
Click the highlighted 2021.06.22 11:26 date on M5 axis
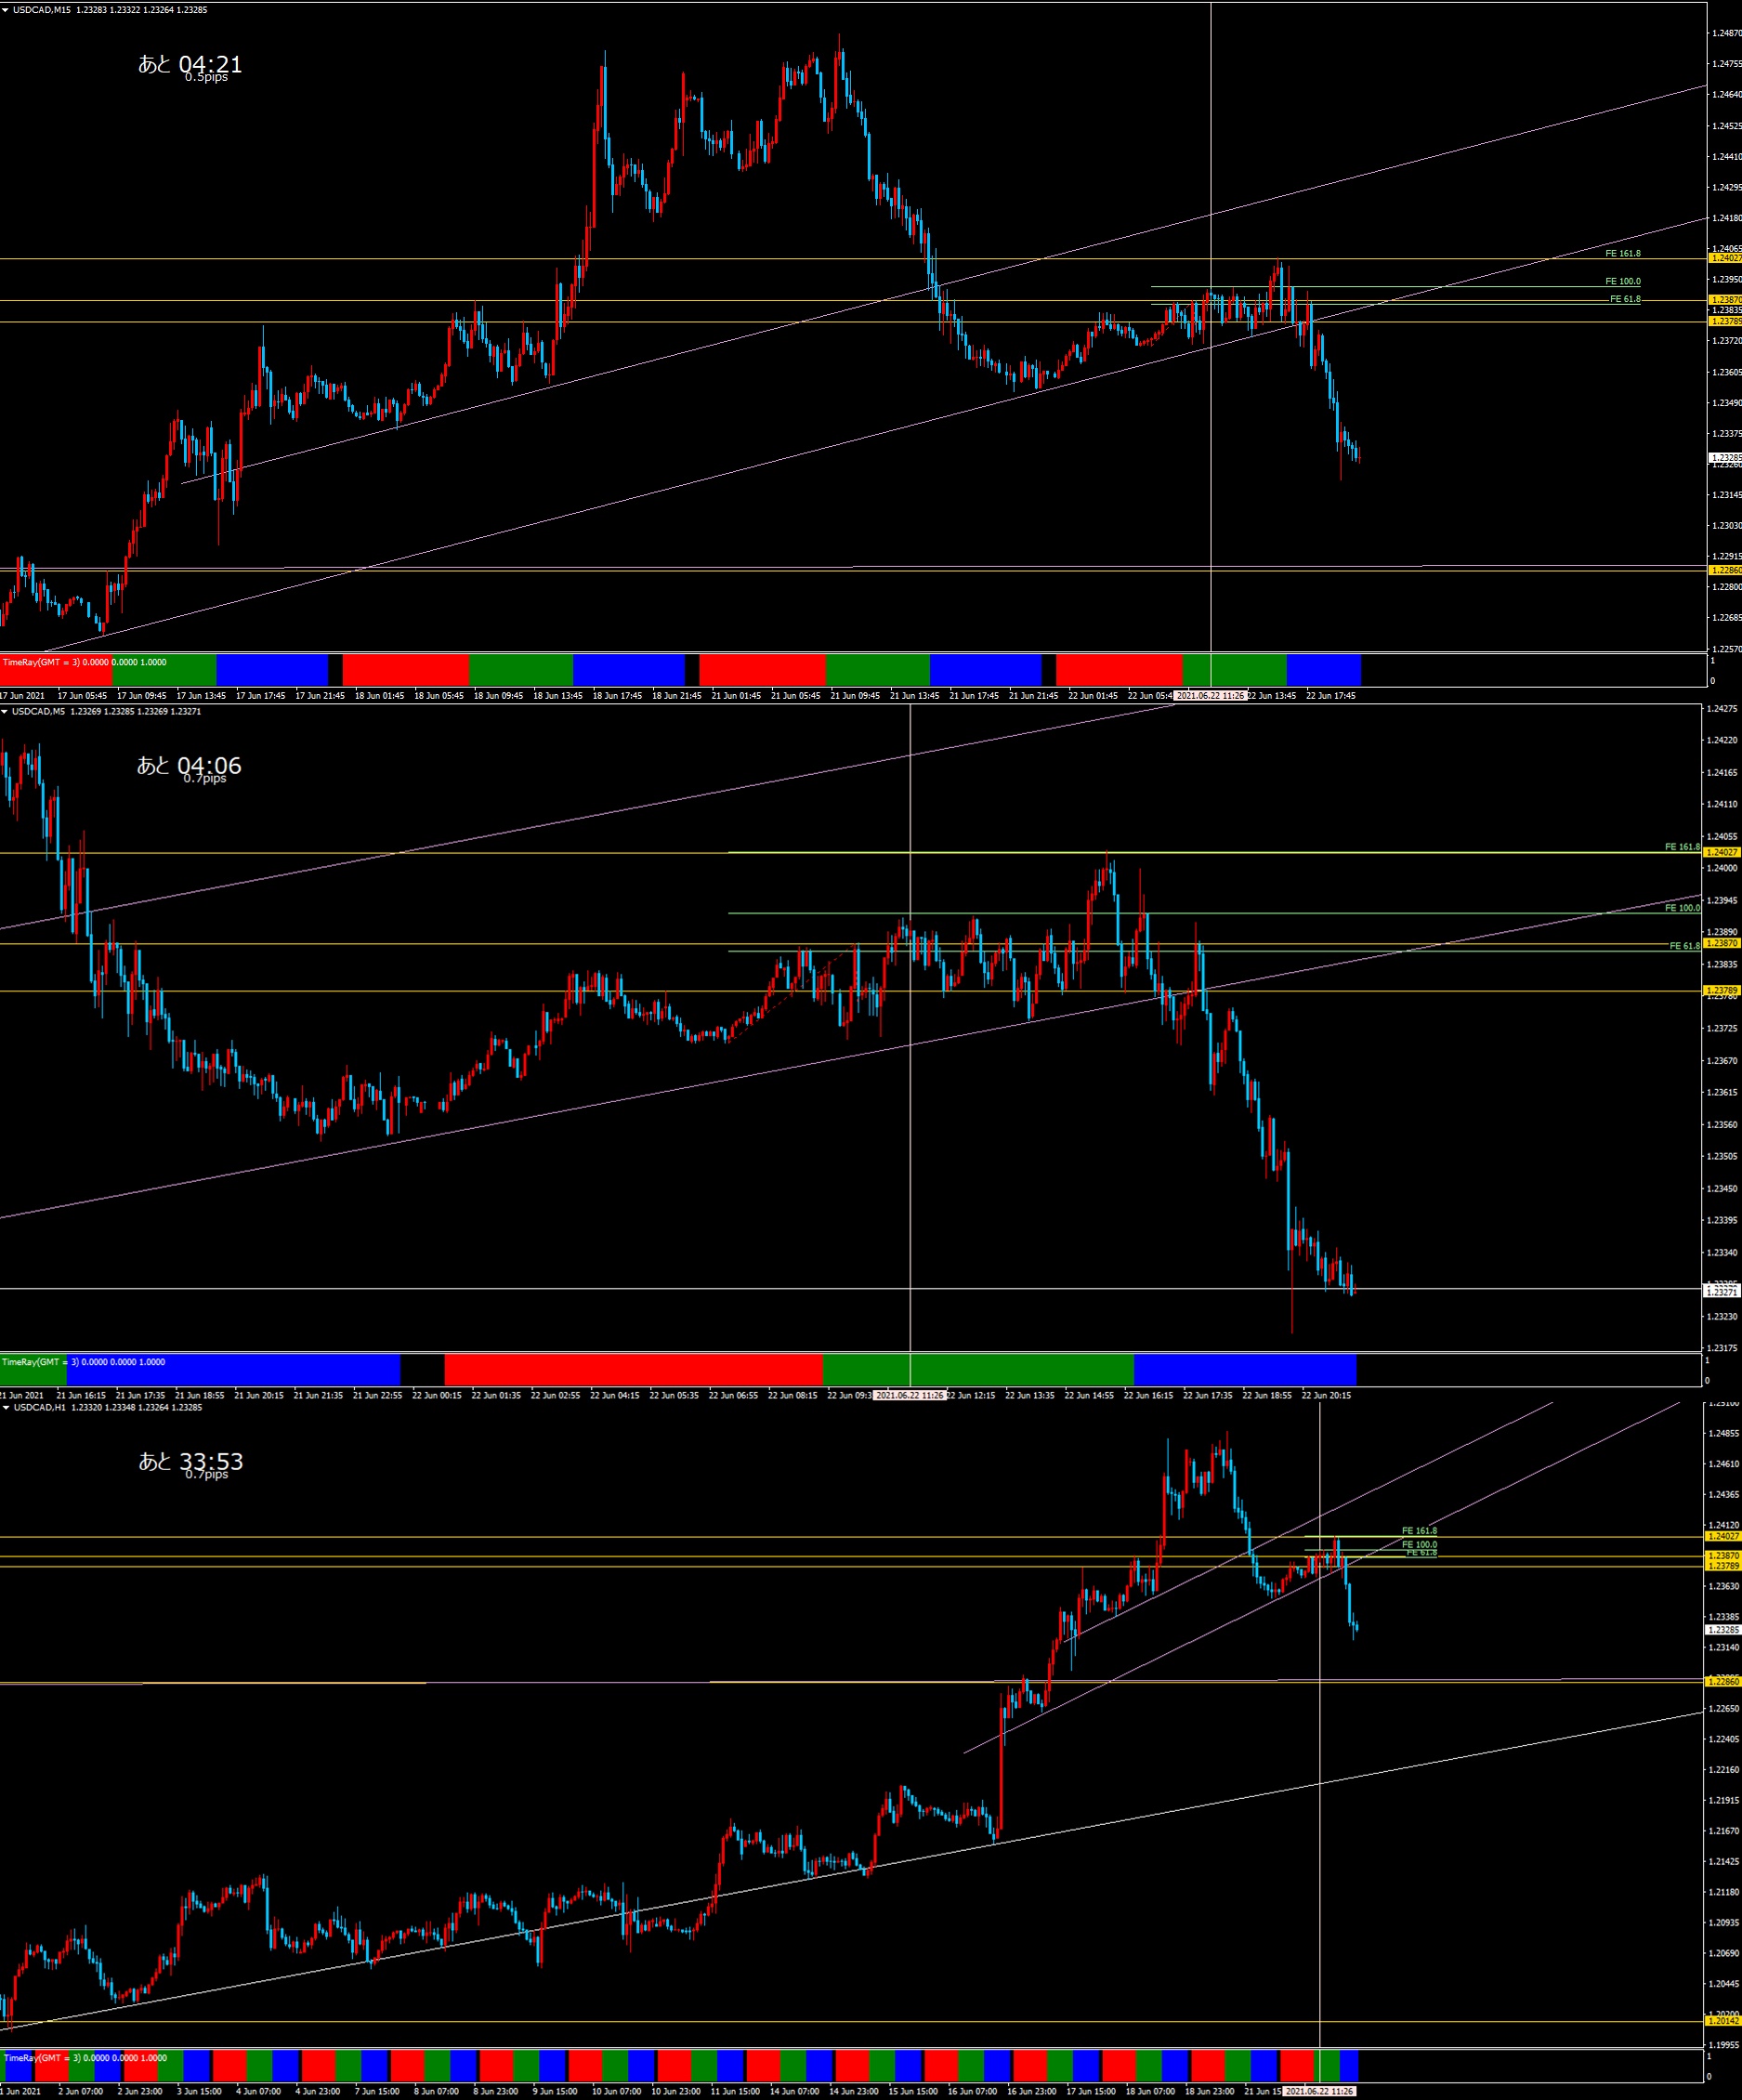coord(909,1395)
